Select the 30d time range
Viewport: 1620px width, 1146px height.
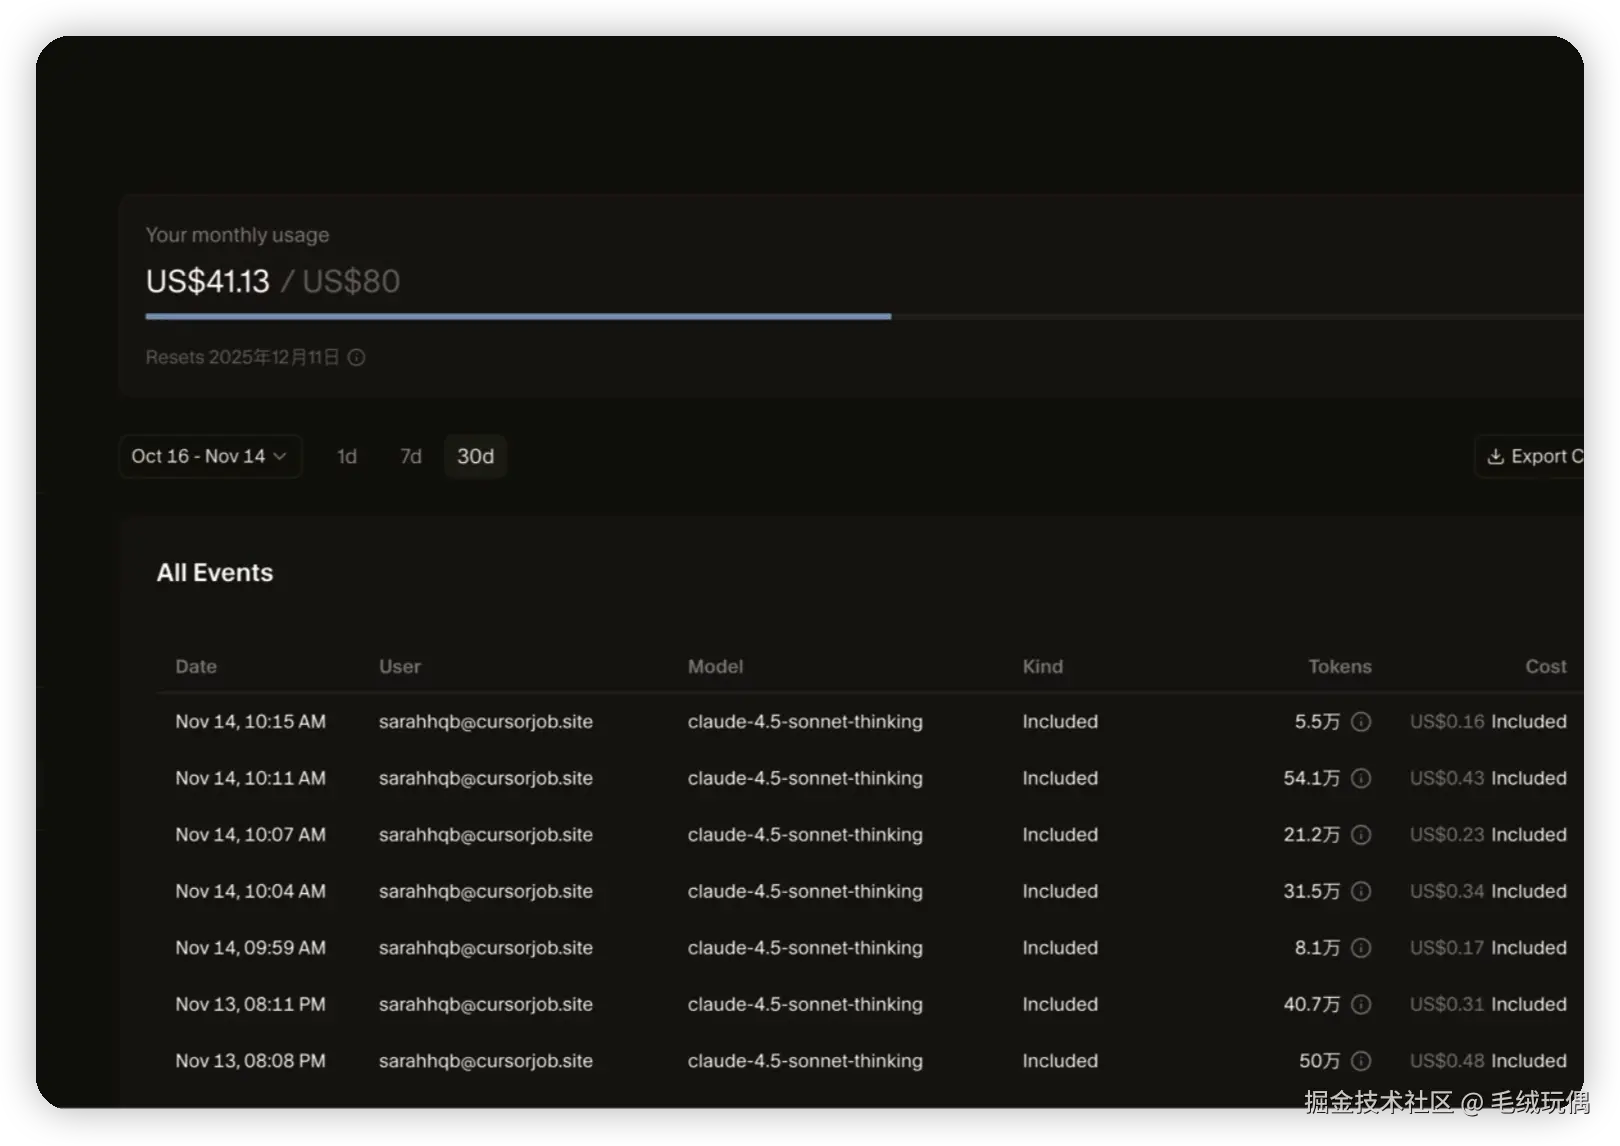475,456
